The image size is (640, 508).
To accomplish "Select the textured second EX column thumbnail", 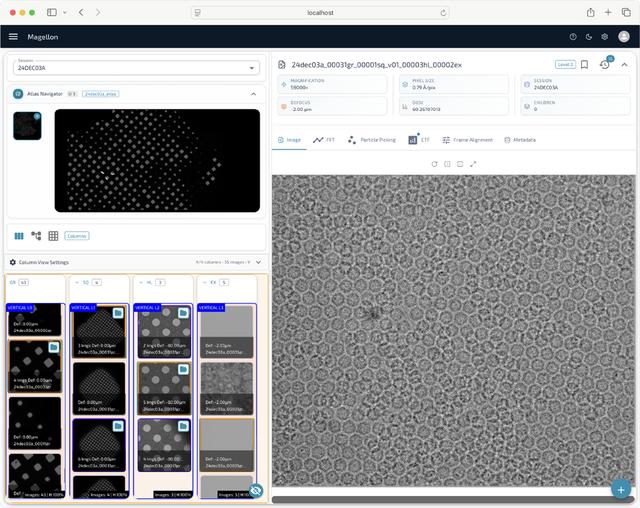I will [227, 388].
